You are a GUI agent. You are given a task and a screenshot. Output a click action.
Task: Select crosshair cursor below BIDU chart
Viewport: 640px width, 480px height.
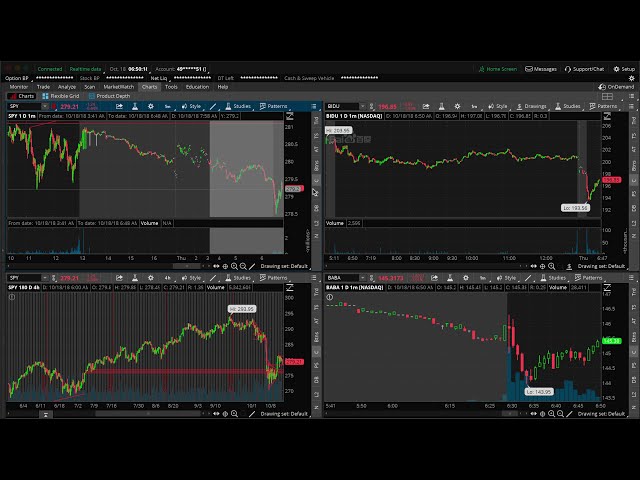542,267
